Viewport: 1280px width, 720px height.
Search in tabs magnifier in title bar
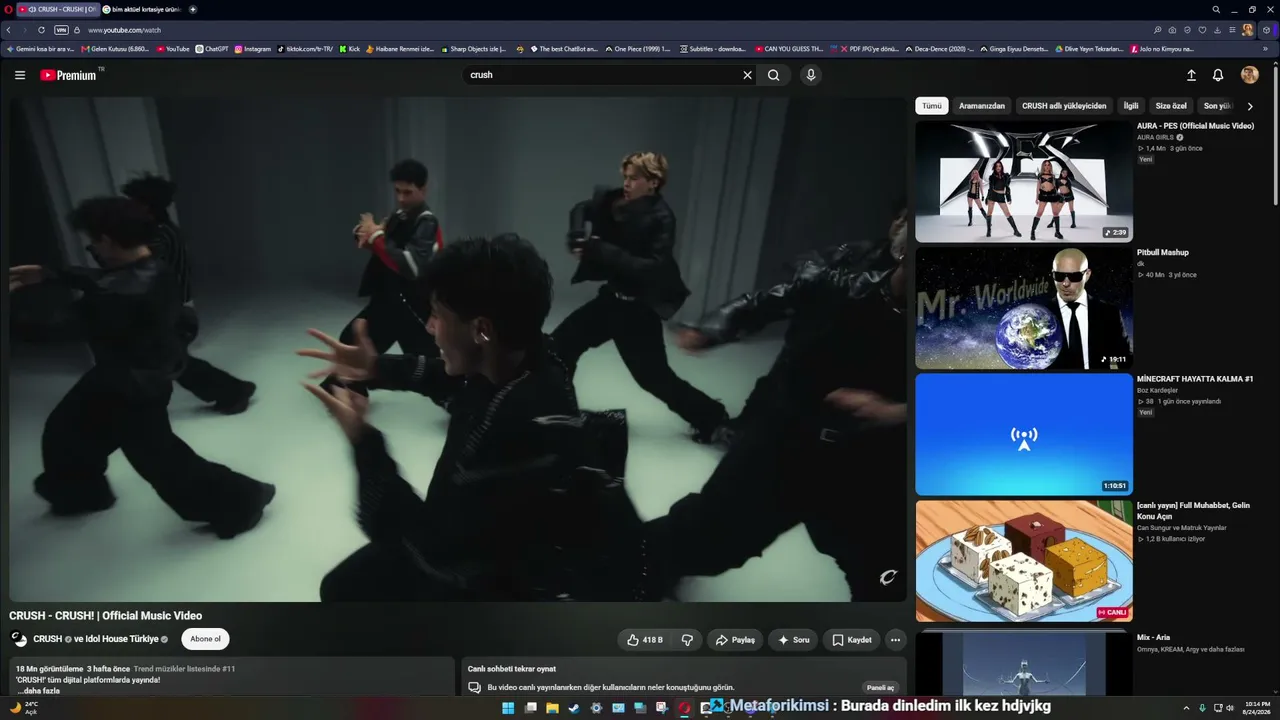(x=1216, y=9)
